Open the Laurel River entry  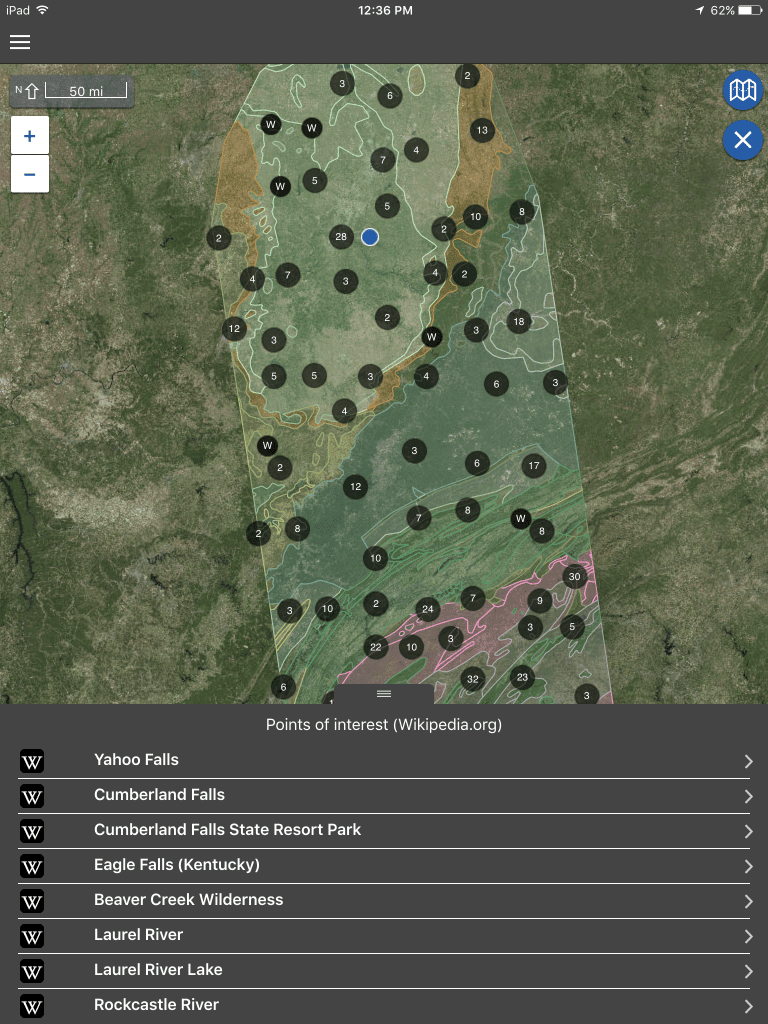tap(138, 935)
